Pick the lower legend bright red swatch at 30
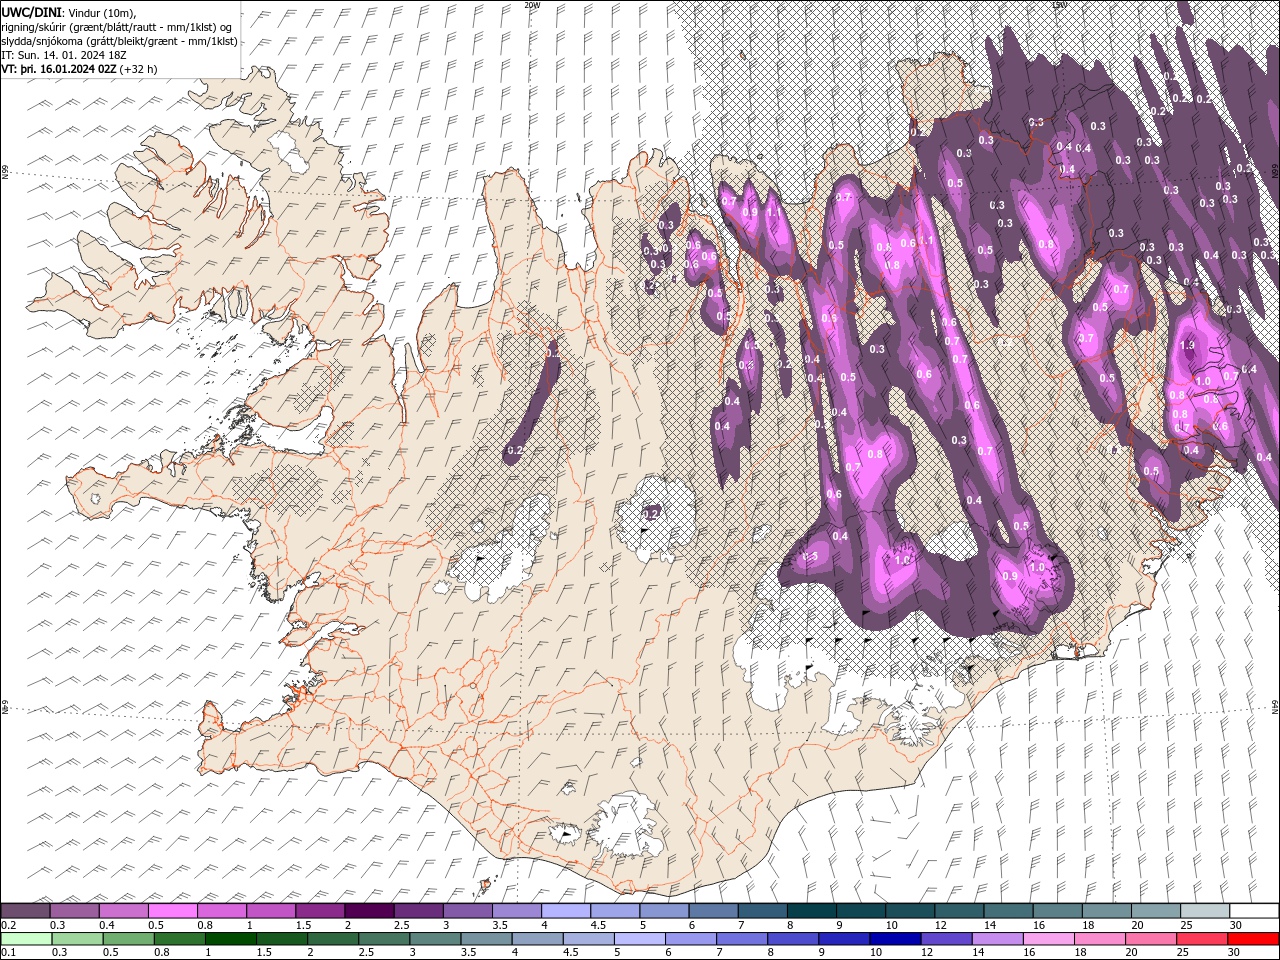 point(1252,939)
